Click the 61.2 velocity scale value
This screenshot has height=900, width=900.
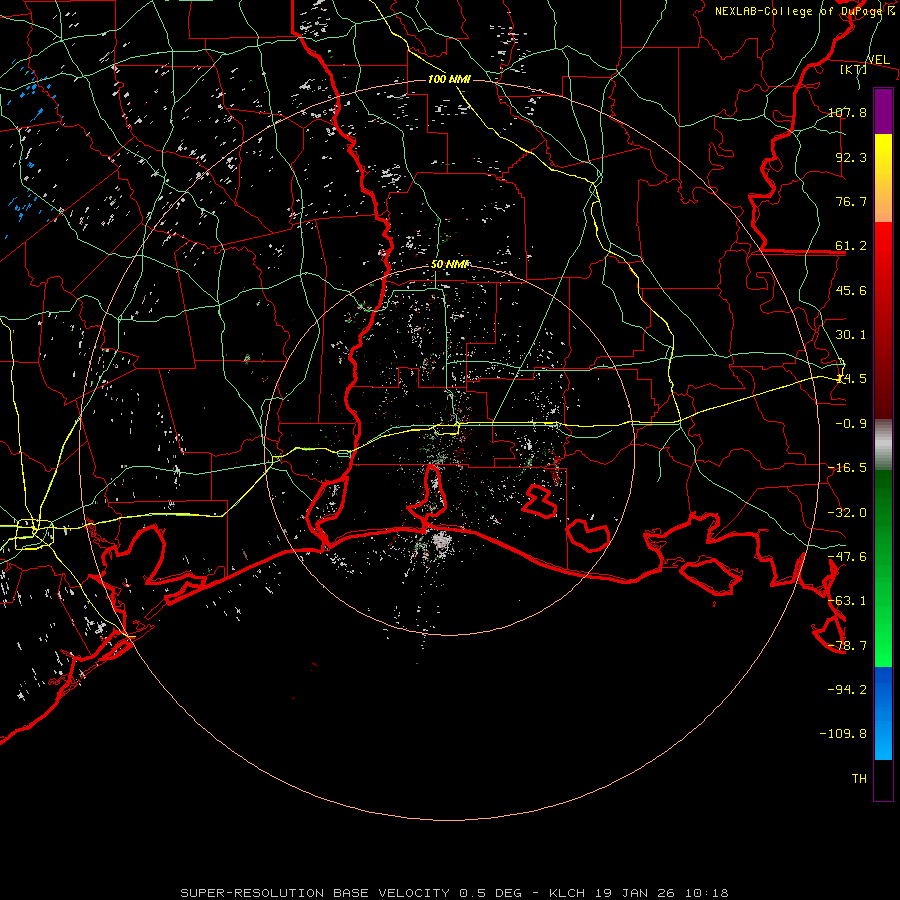pyautogui.click(x=851, y=246)
